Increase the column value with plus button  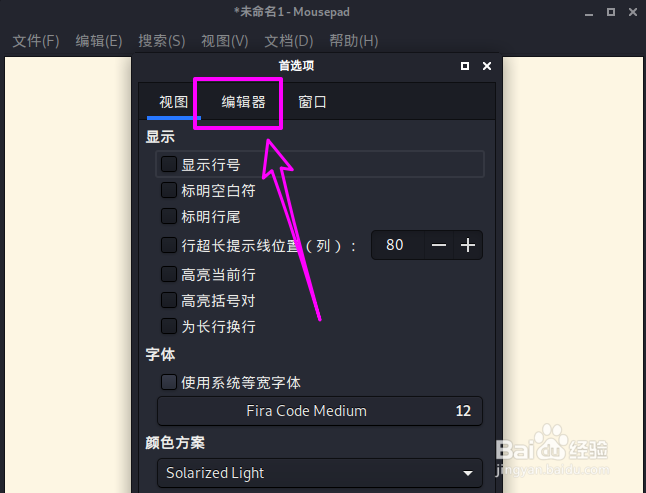468,245
